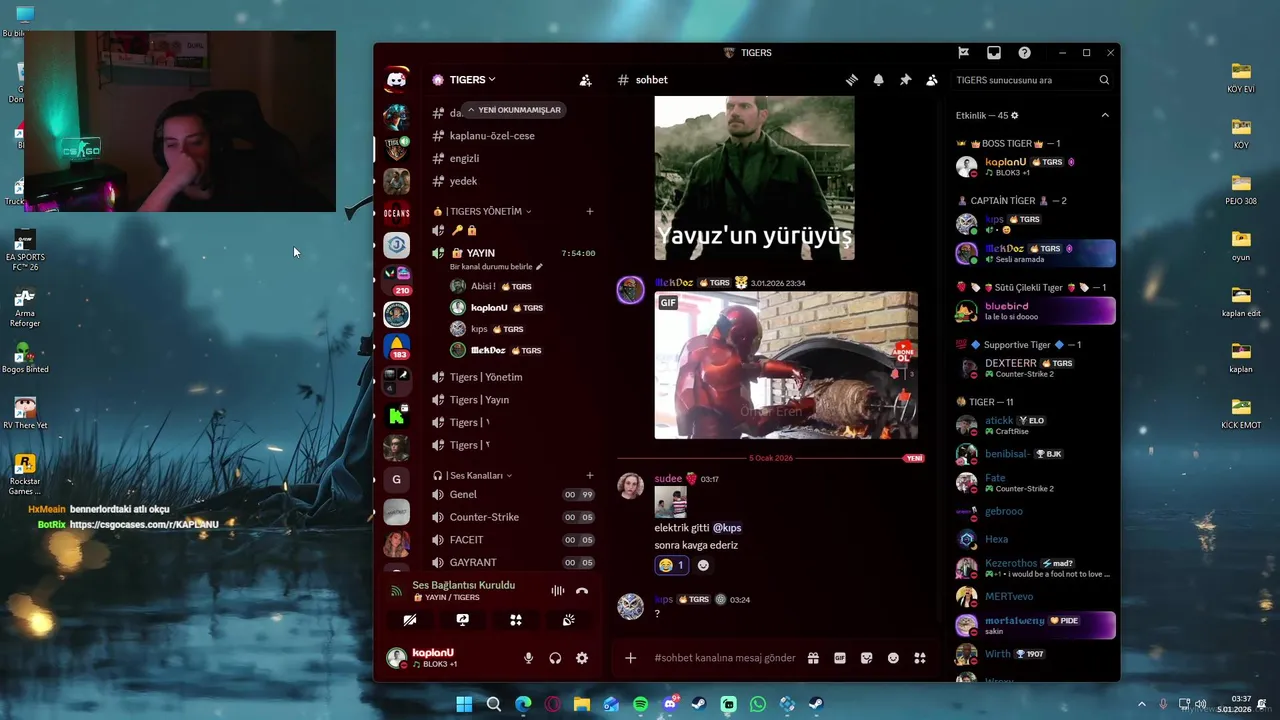Screen dimensions: 1280x720
Task: Disconnect from voice with hang-up icon
Action: coord(582,591)
